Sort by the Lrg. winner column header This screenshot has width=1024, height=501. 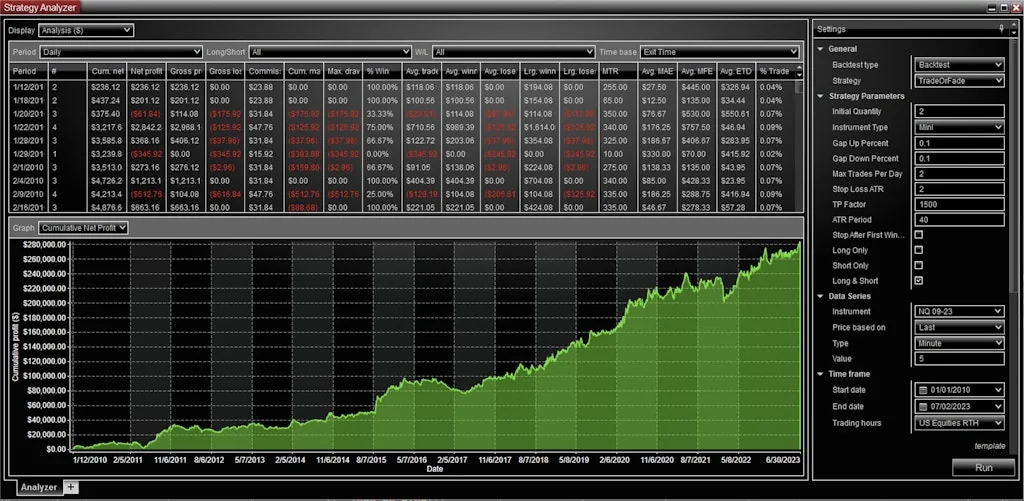click(539, 71)
